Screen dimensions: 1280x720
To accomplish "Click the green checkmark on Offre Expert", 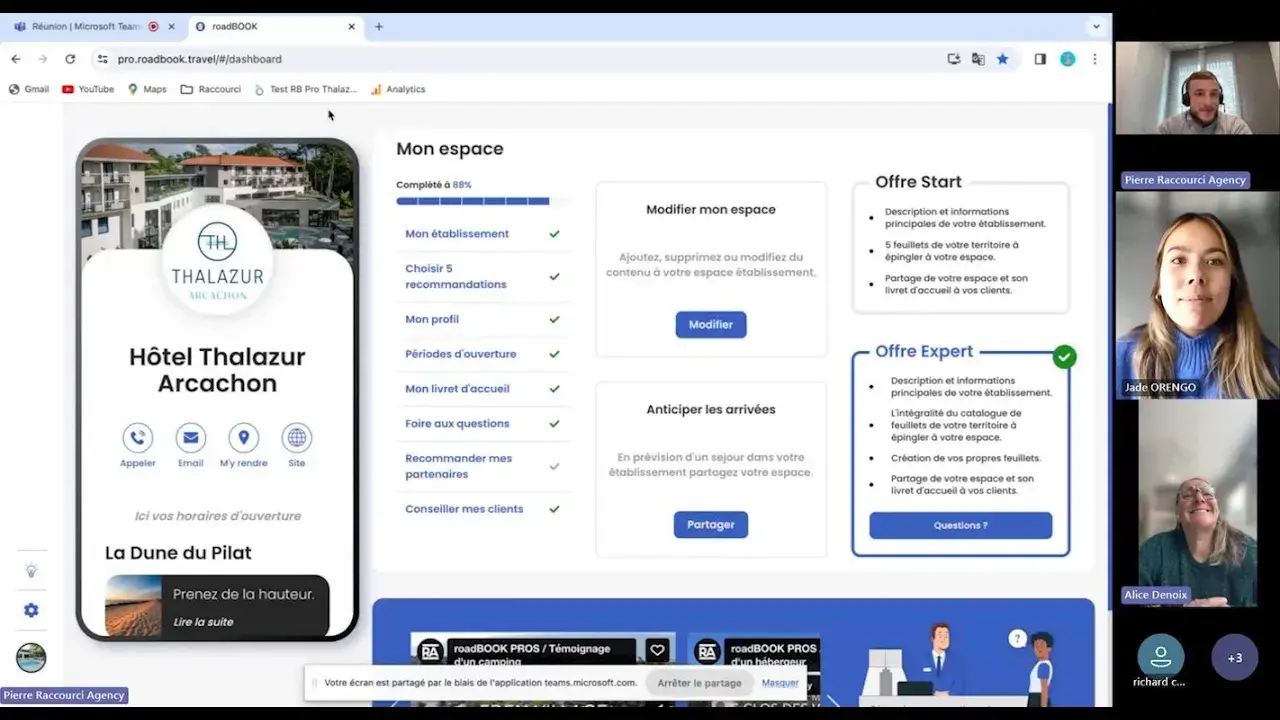I will pyautogui.click(x=1064, y=356).
